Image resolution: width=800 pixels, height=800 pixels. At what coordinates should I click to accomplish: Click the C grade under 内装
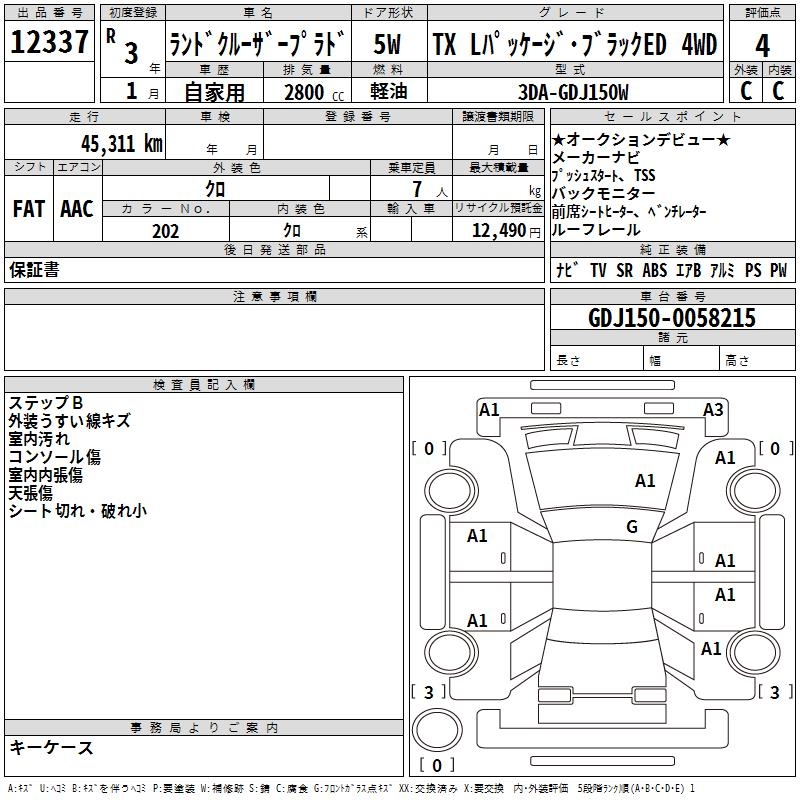coord(778,91)
